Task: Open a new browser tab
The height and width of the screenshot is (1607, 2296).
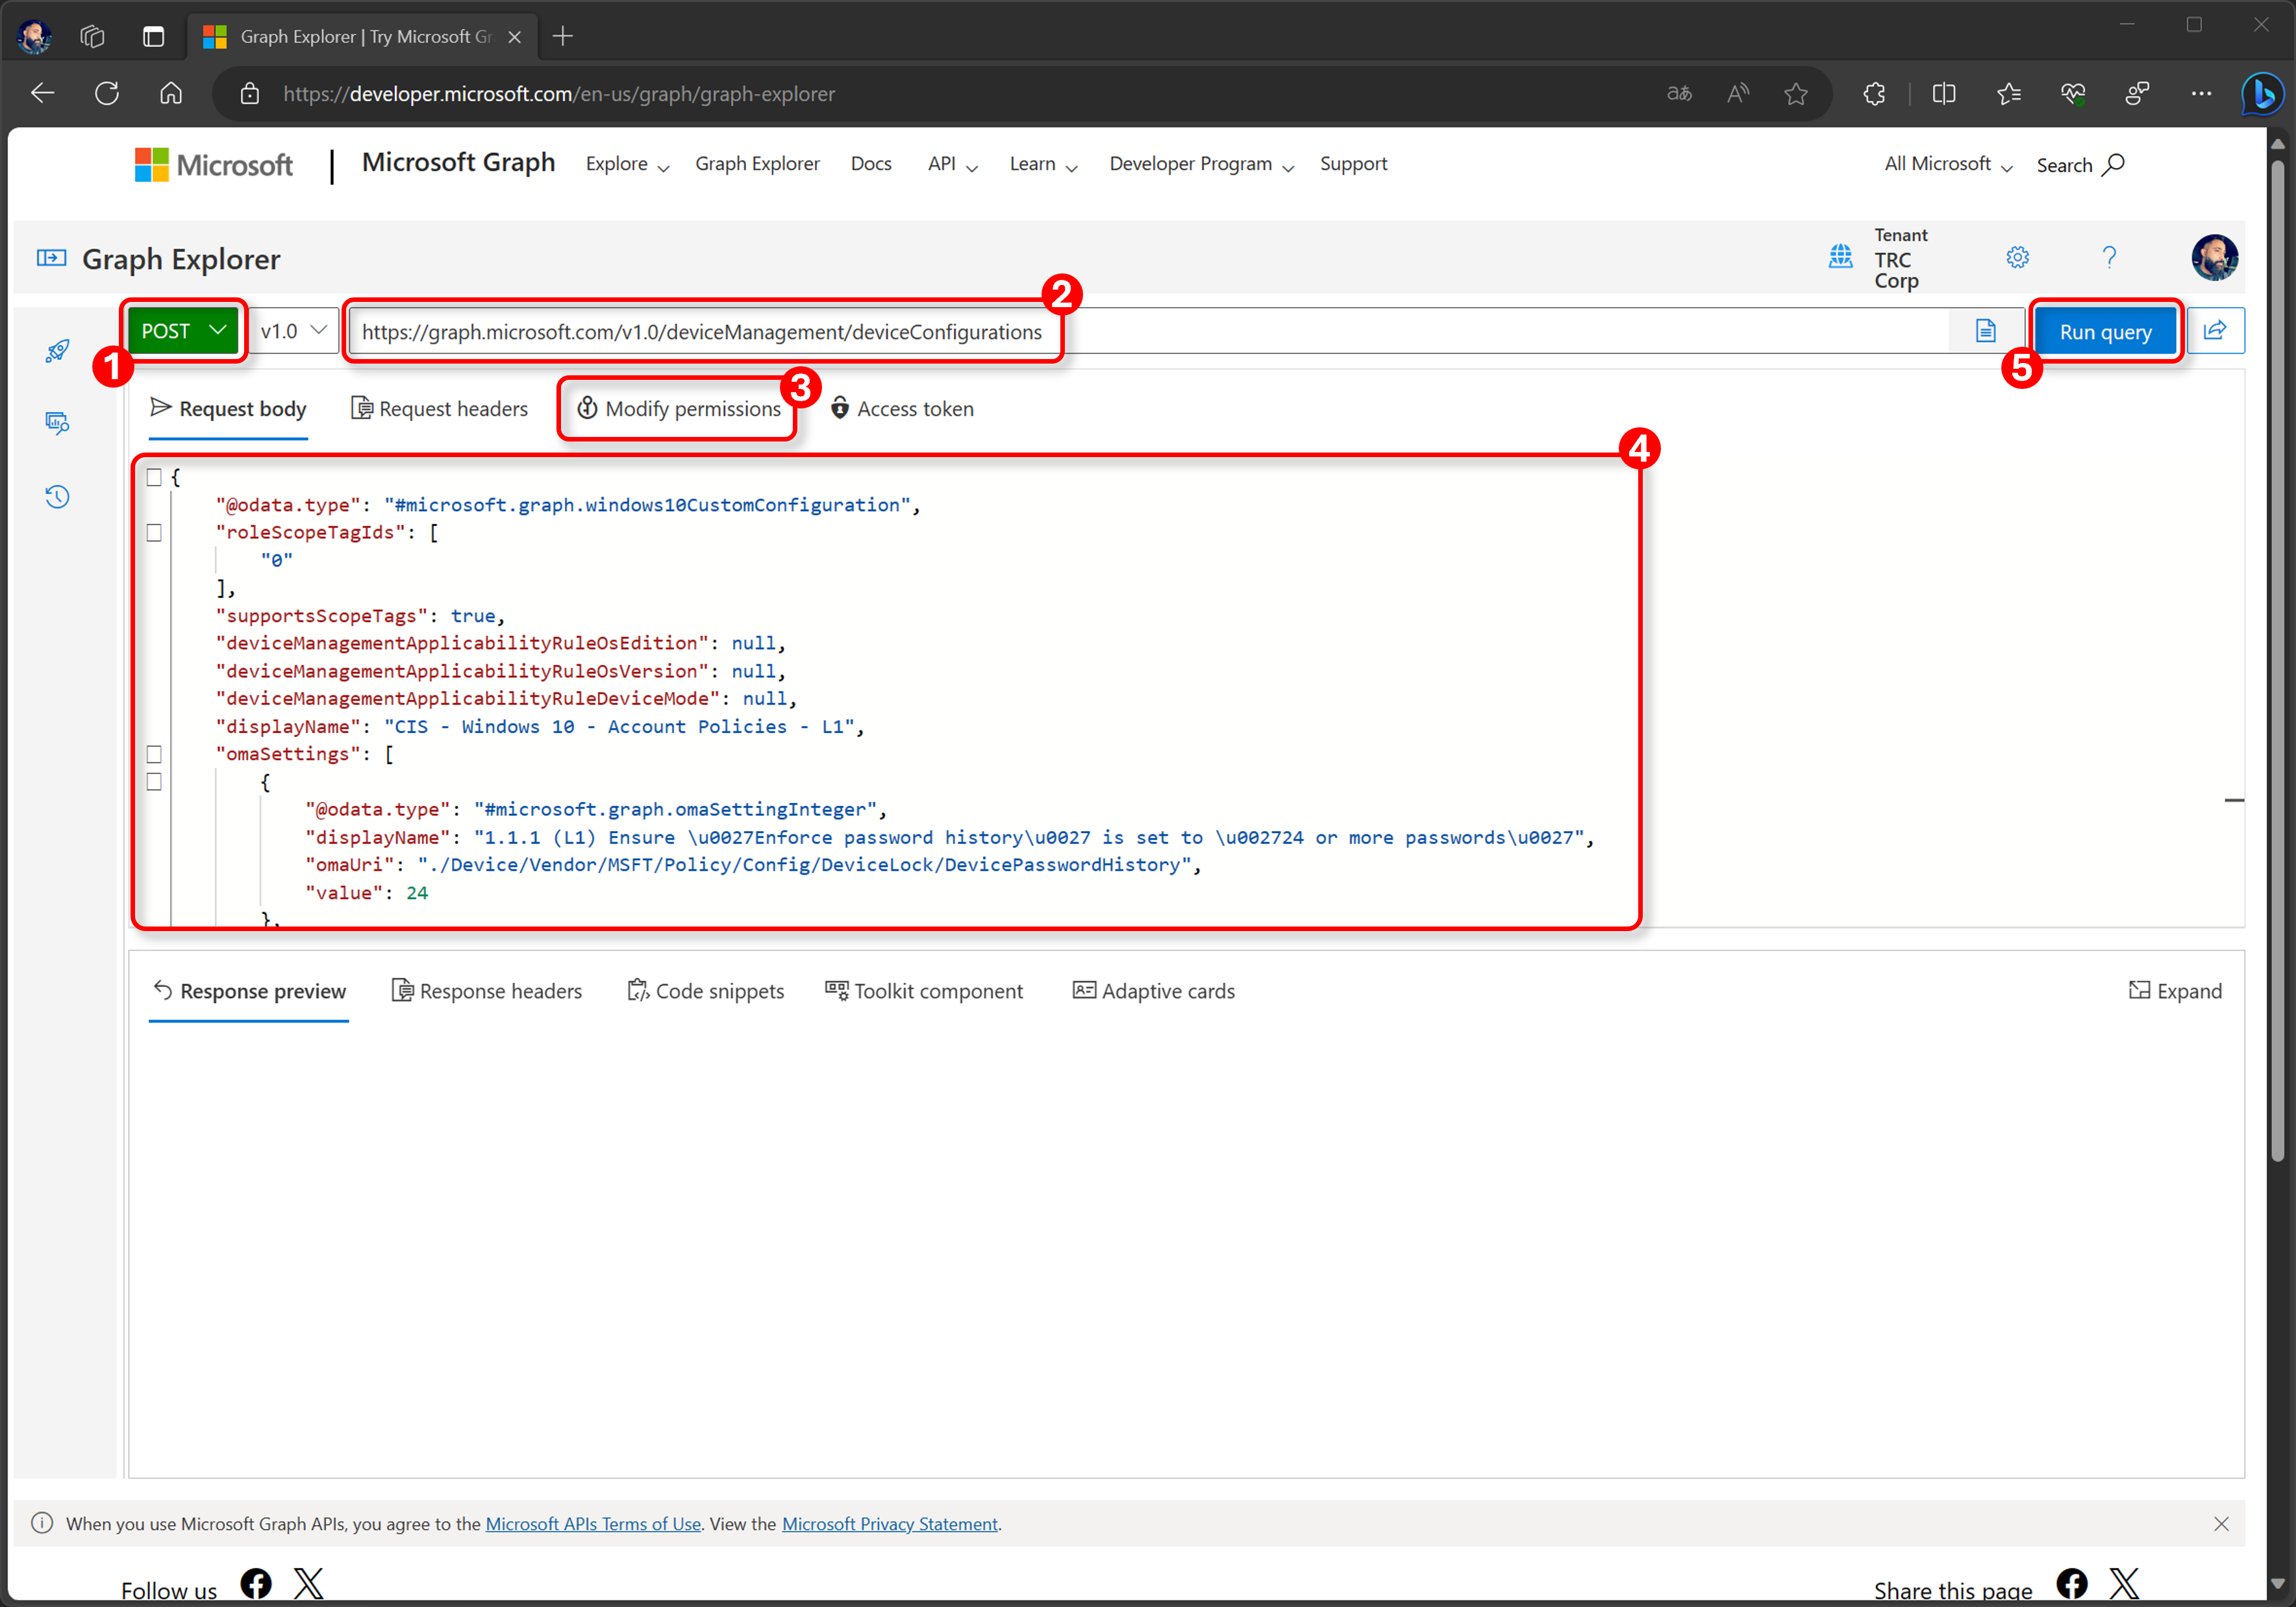Action: point(563,37)
